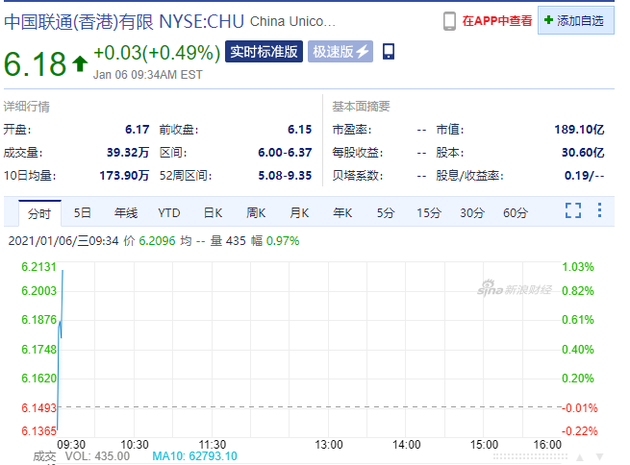Click the 幅 0.97% reading
The width and height of the screenshot is (630, 465).
275,241
